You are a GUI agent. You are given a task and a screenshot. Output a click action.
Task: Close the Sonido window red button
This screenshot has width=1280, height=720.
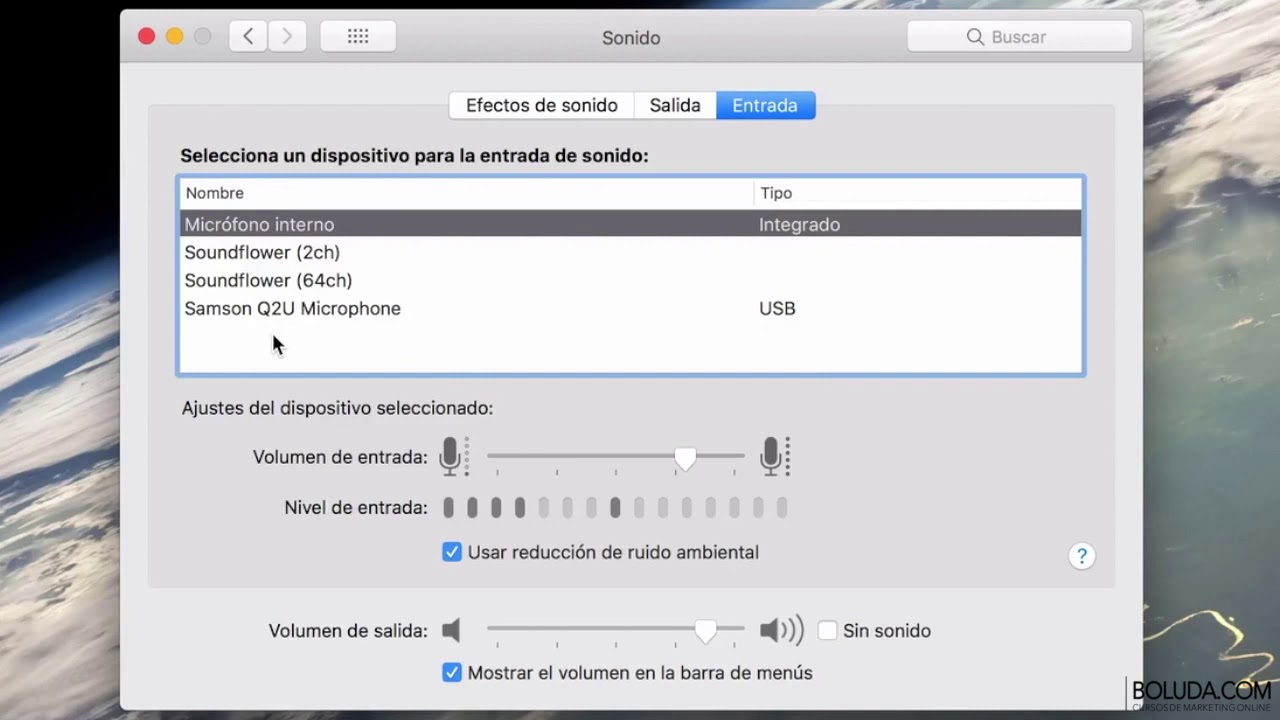[x=146, y=36]
